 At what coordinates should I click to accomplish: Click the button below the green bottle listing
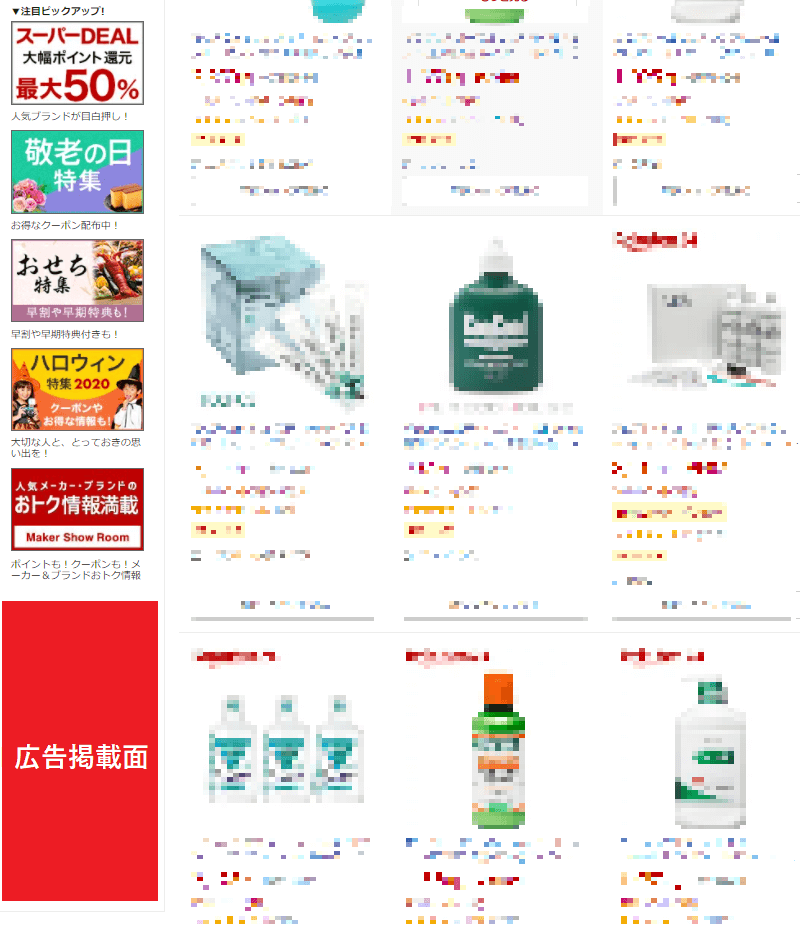click(495, 607)
